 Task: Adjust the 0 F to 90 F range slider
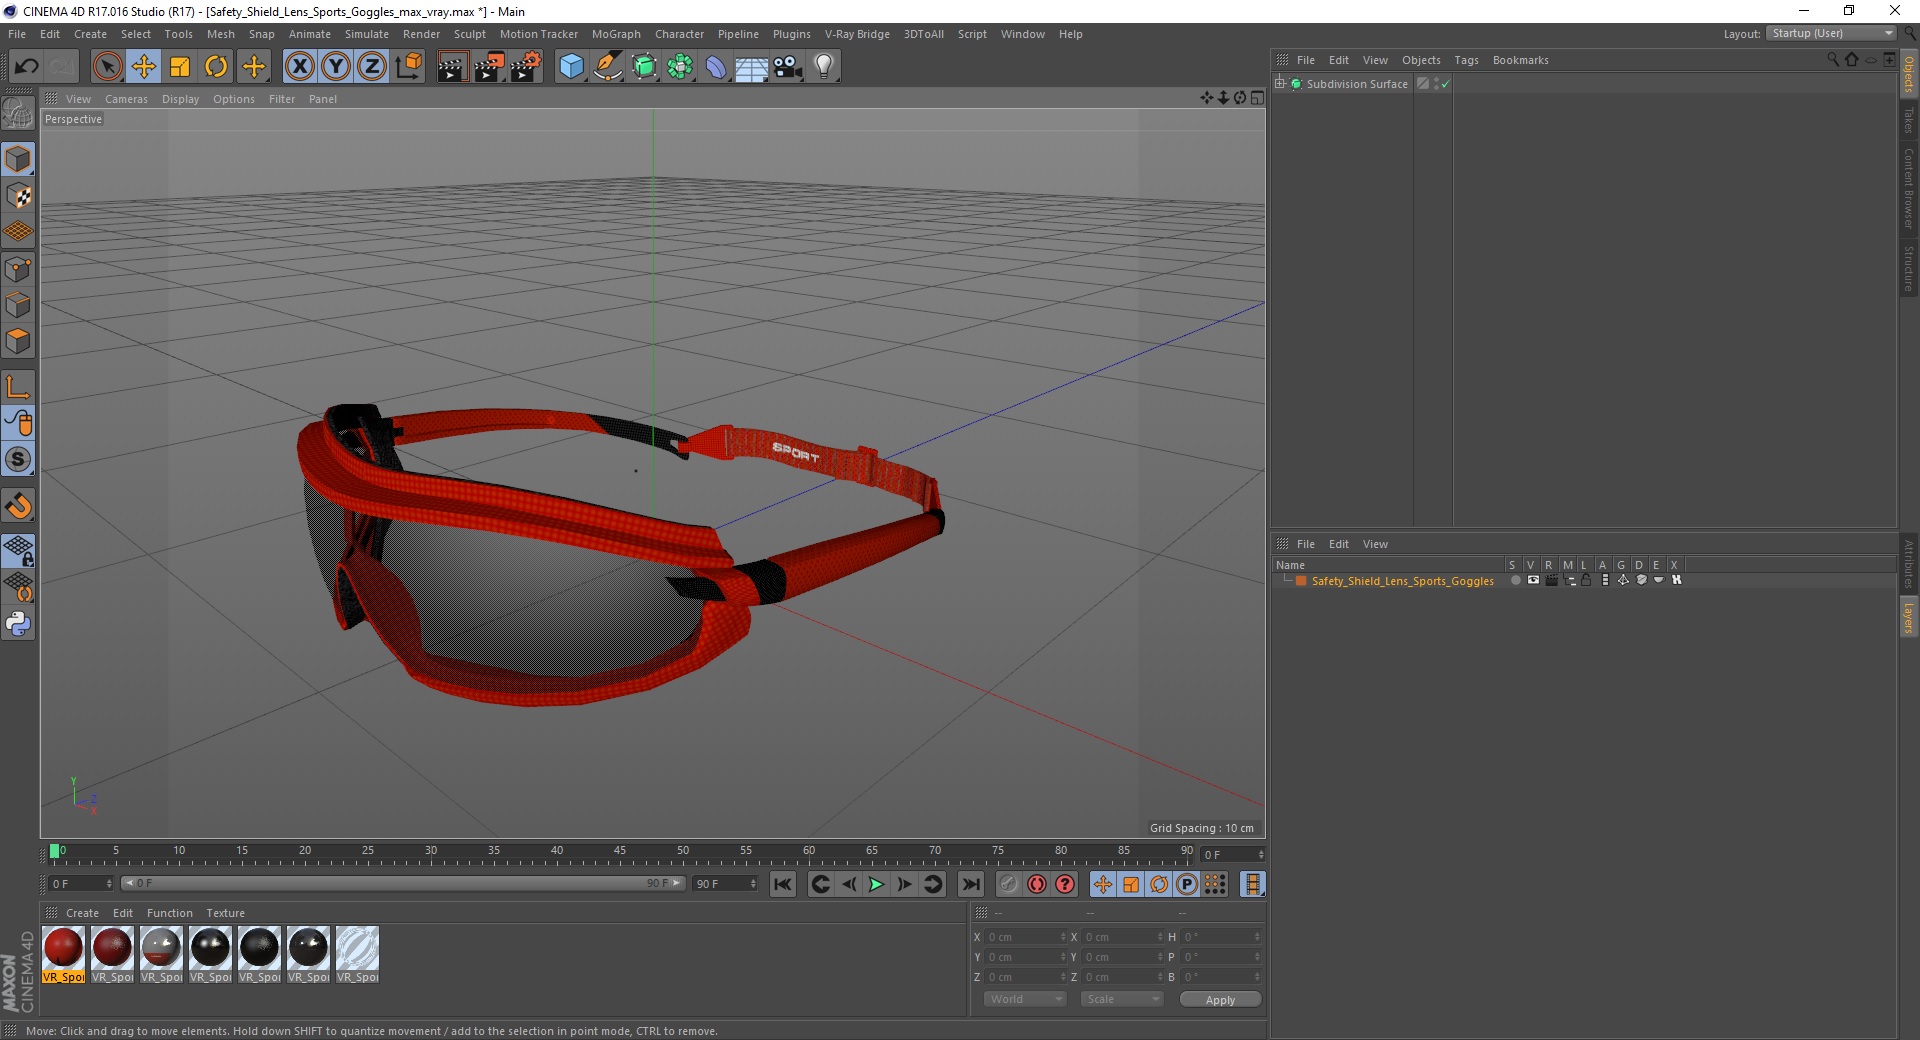pos(402,883)
